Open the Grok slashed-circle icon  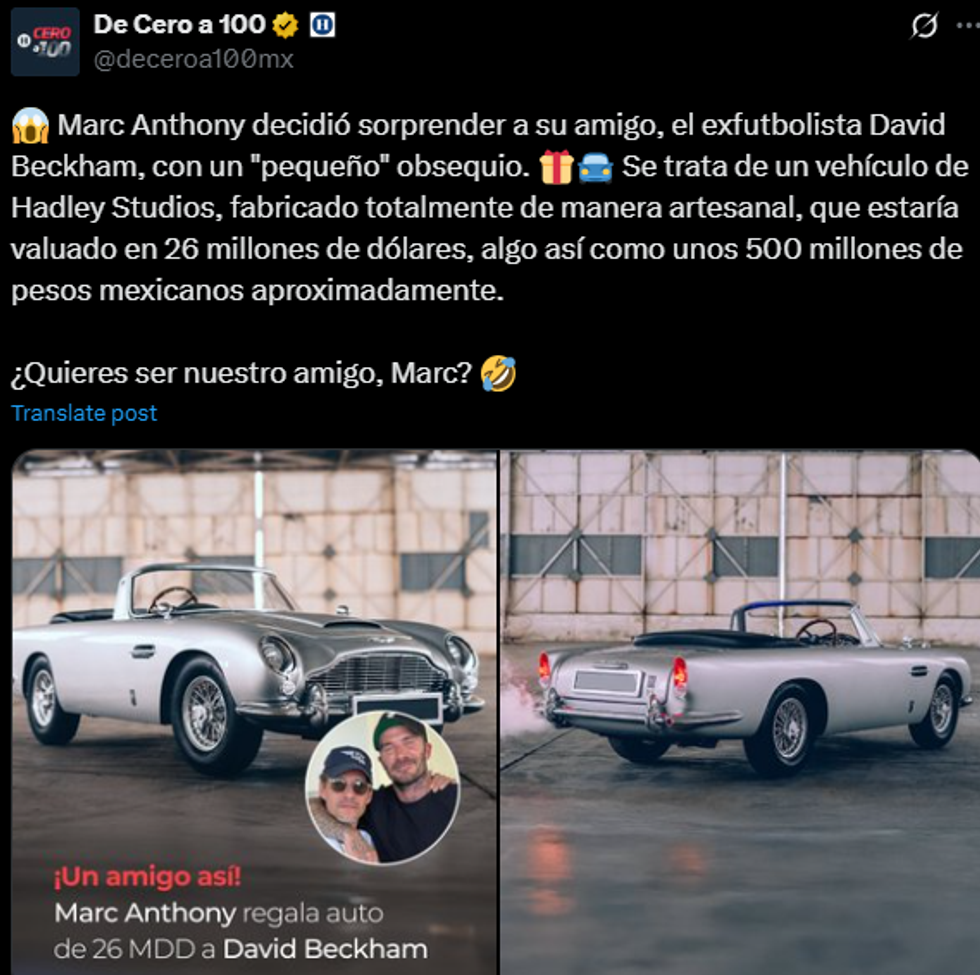(x=924, y=26)
